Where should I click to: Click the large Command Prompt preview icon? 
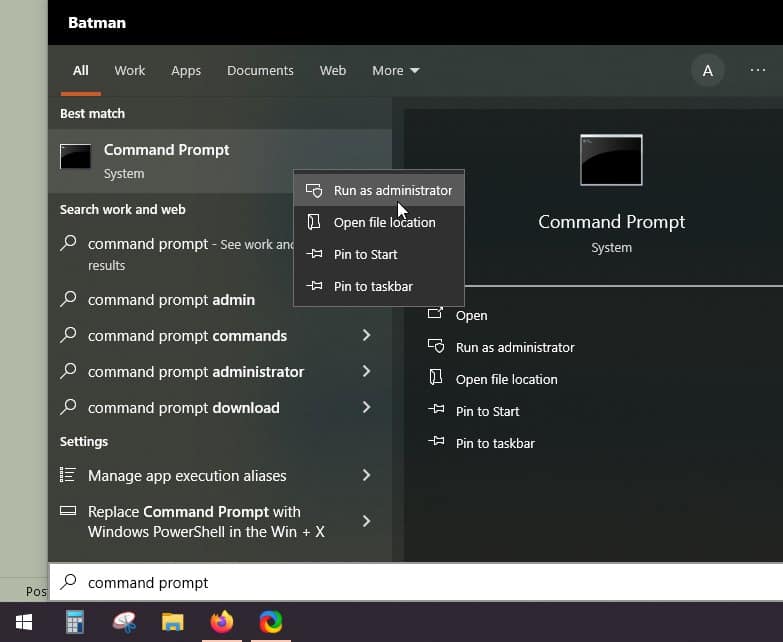pos(611,160)
